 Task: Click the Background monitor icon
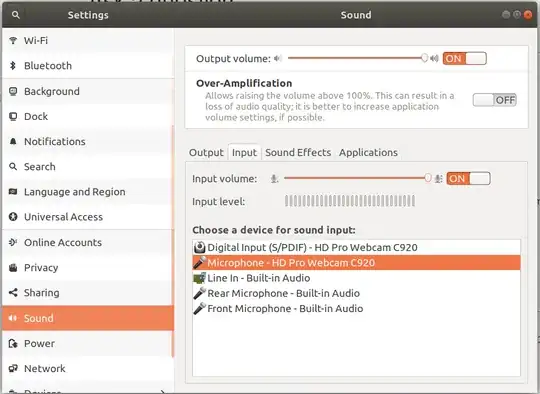(x=13, y=91)
